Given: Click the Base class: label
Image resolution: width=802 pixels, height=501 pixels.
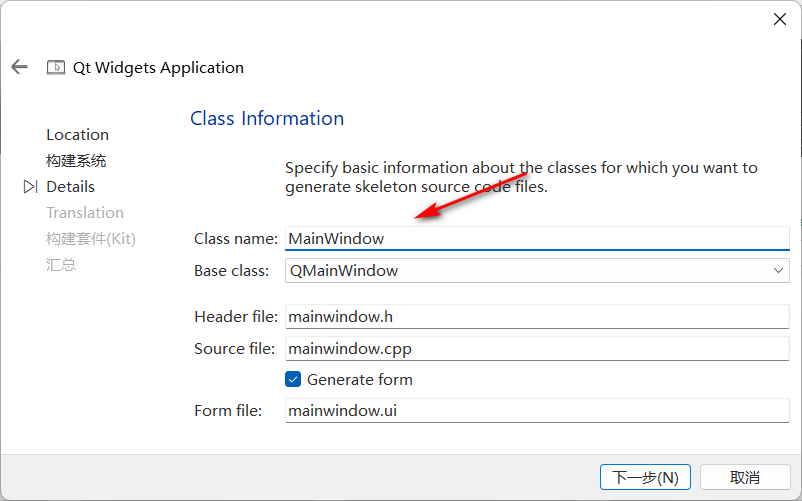Looking at the screenshot, I should (232, 270).
